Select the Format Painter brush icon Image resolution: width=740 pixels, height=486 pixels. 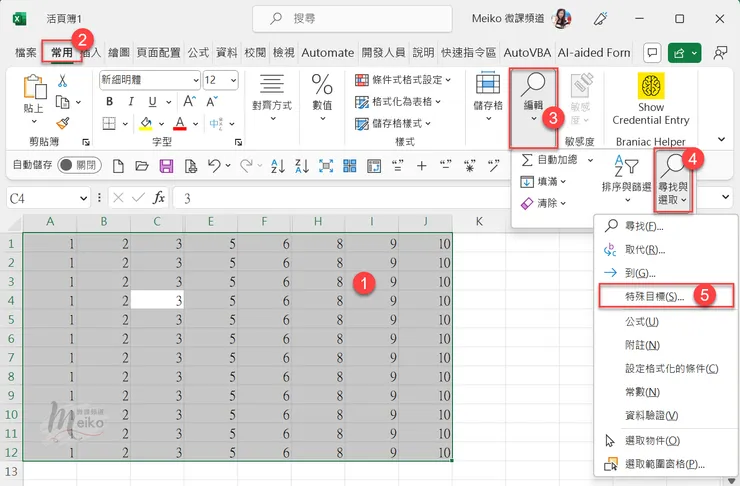(x=63, y=123)
